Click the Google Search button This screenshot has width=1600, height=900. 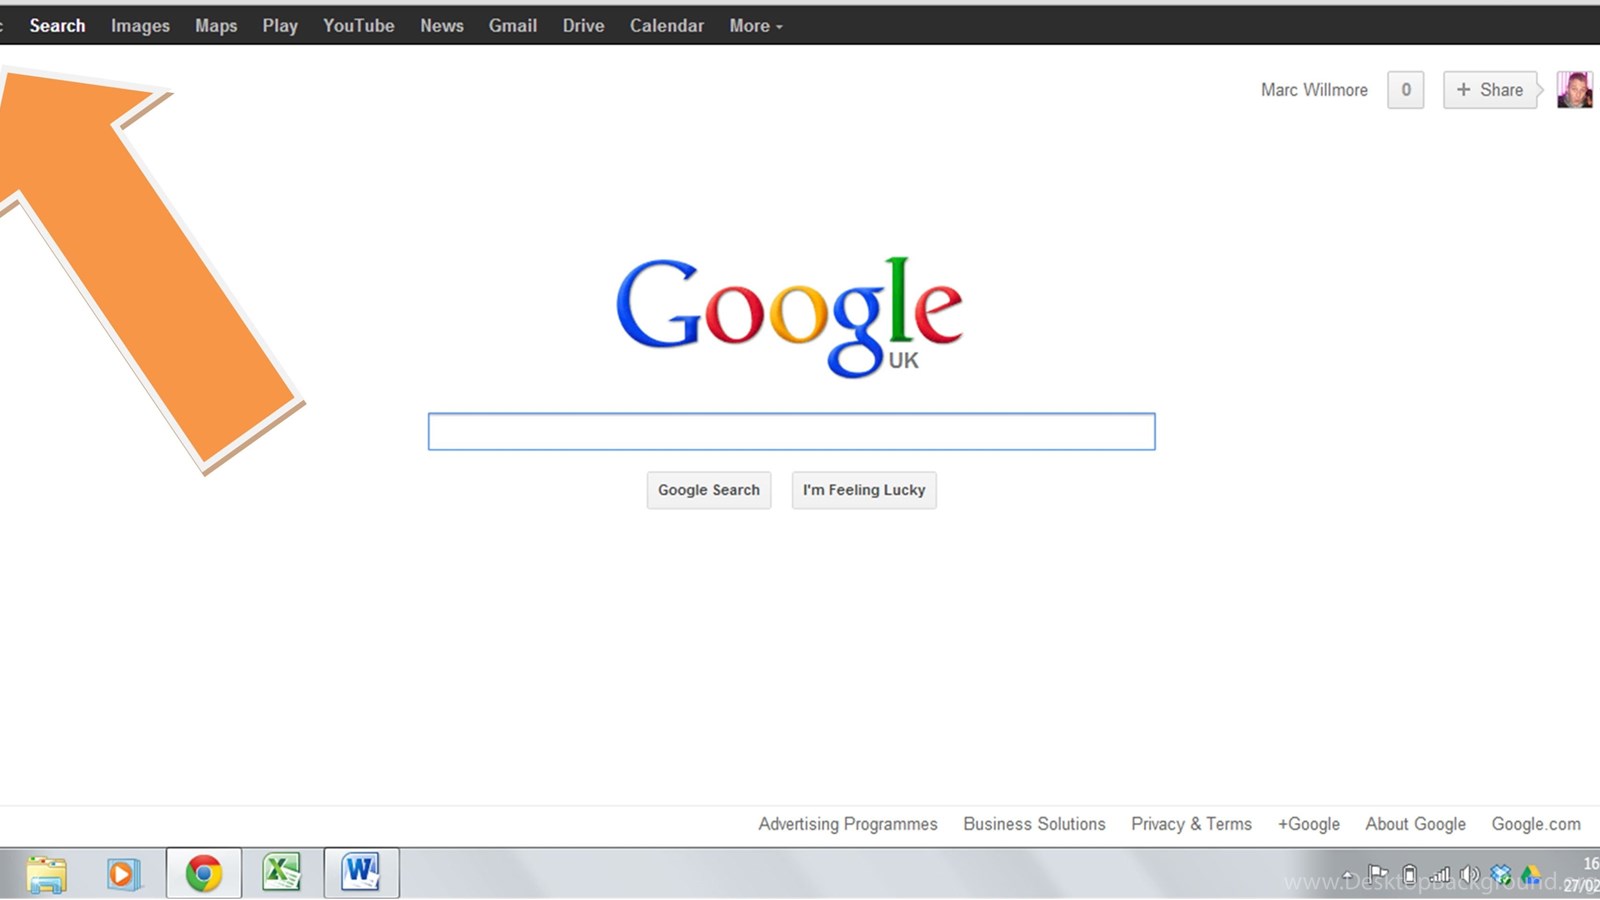(709, 490)
